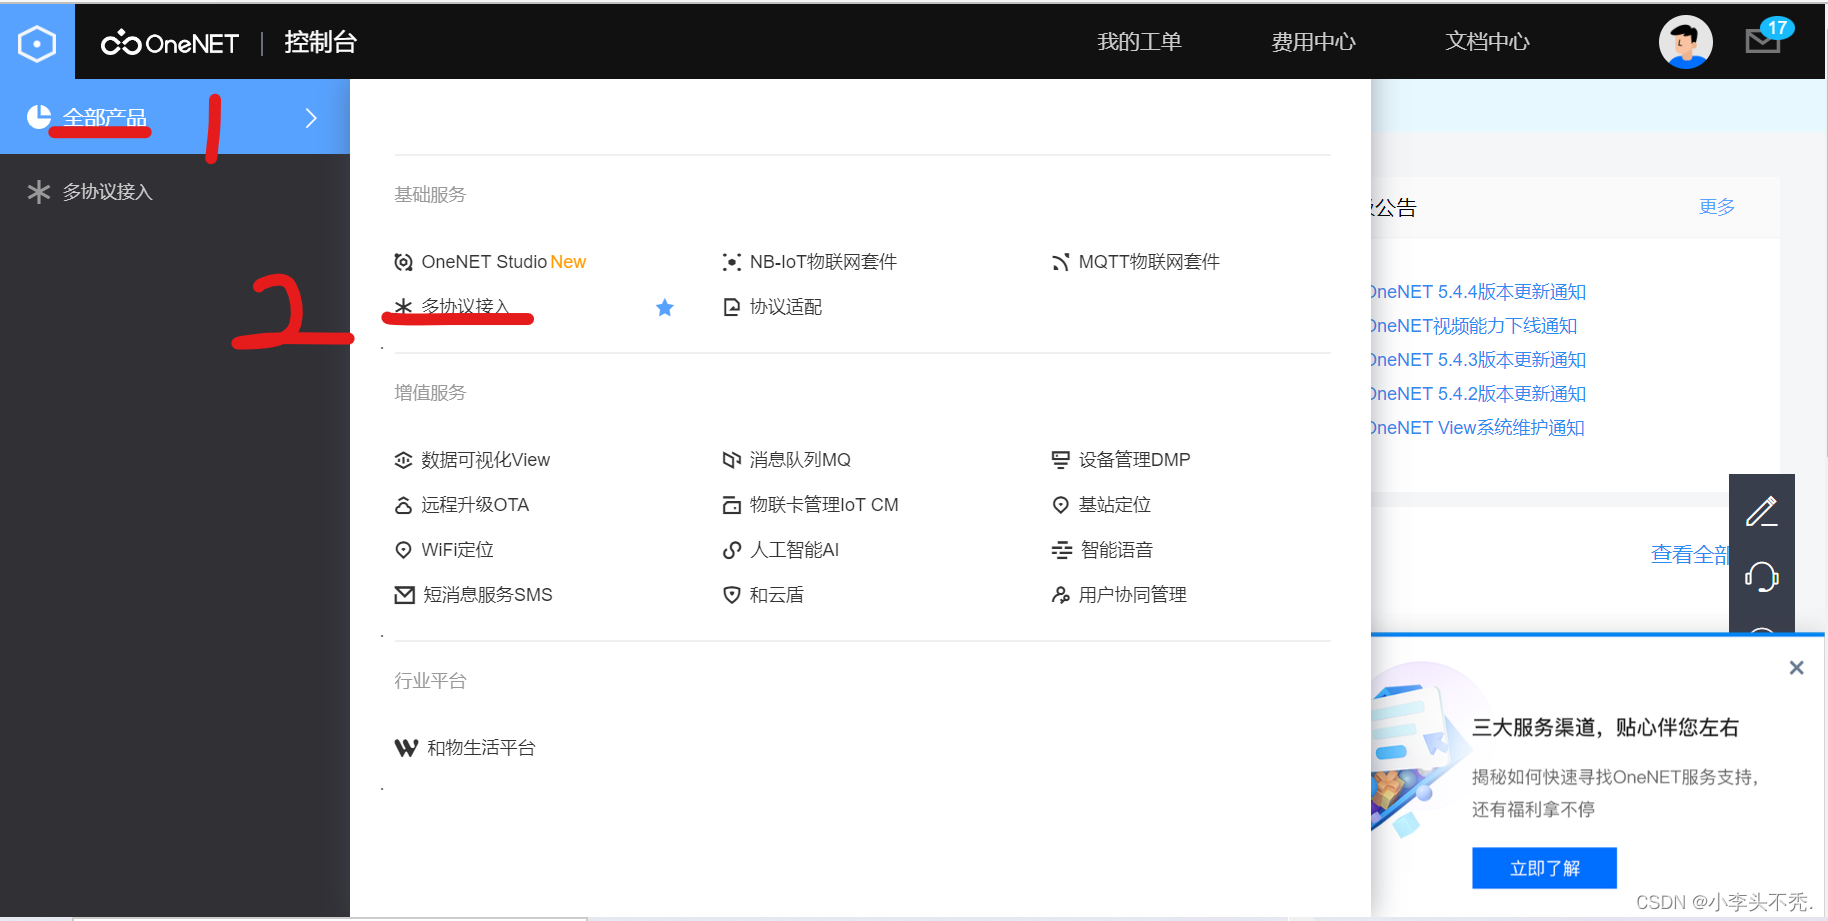Screen dimensions: 1828x921
Task: Expand the 全部产品 menu arrow
Action: [311, 118]
